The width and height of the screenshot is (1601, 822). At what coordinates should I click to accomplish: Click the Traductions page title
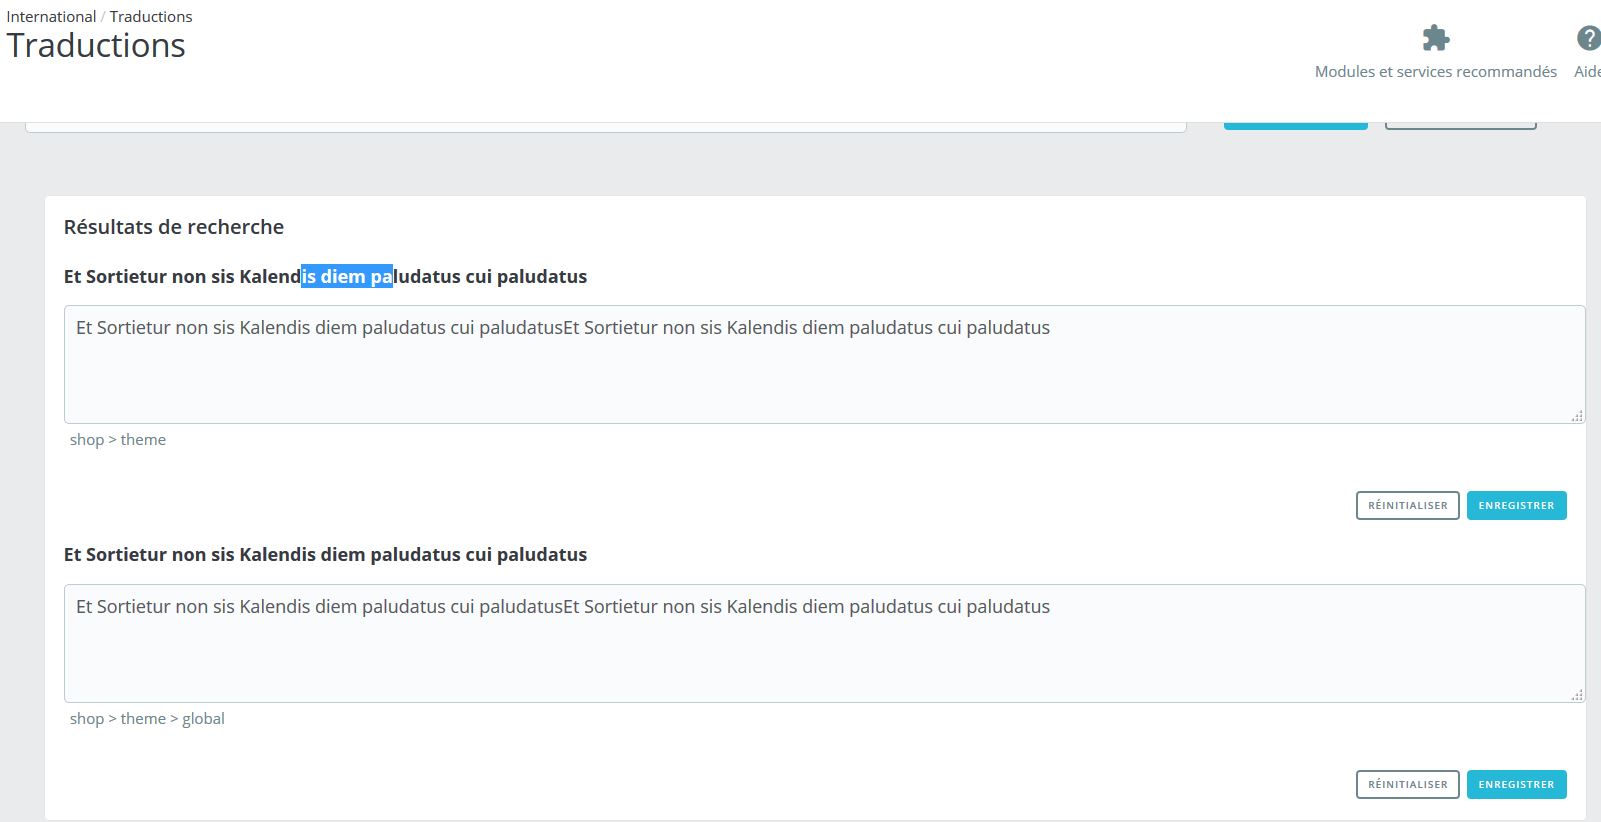[x=96, y=46]
